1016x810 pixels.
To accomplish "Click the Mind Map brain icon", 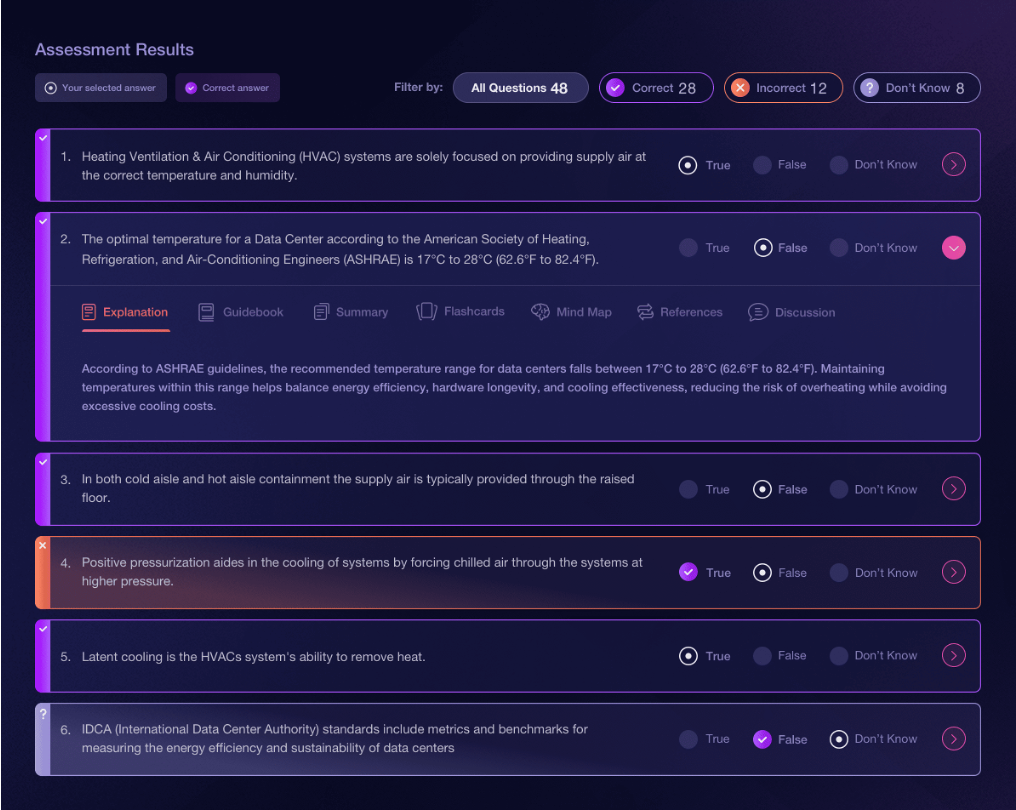I will 540,312.
